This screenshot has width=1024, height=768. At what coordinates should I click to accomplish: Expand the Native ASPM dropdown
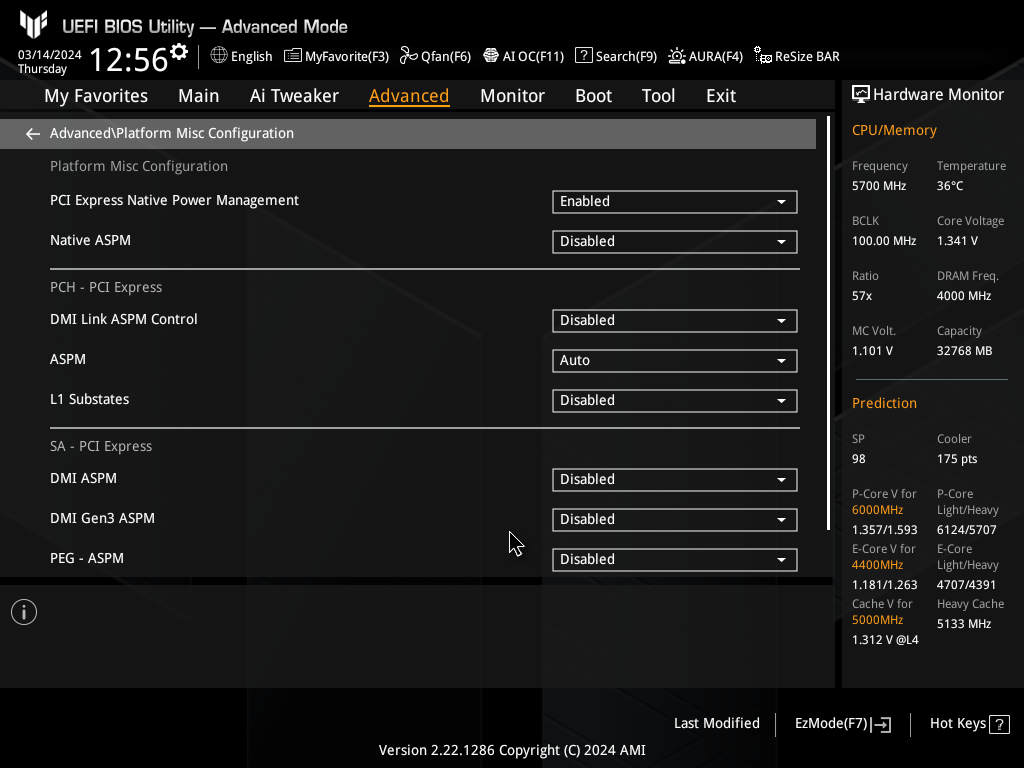click(674, 241)
